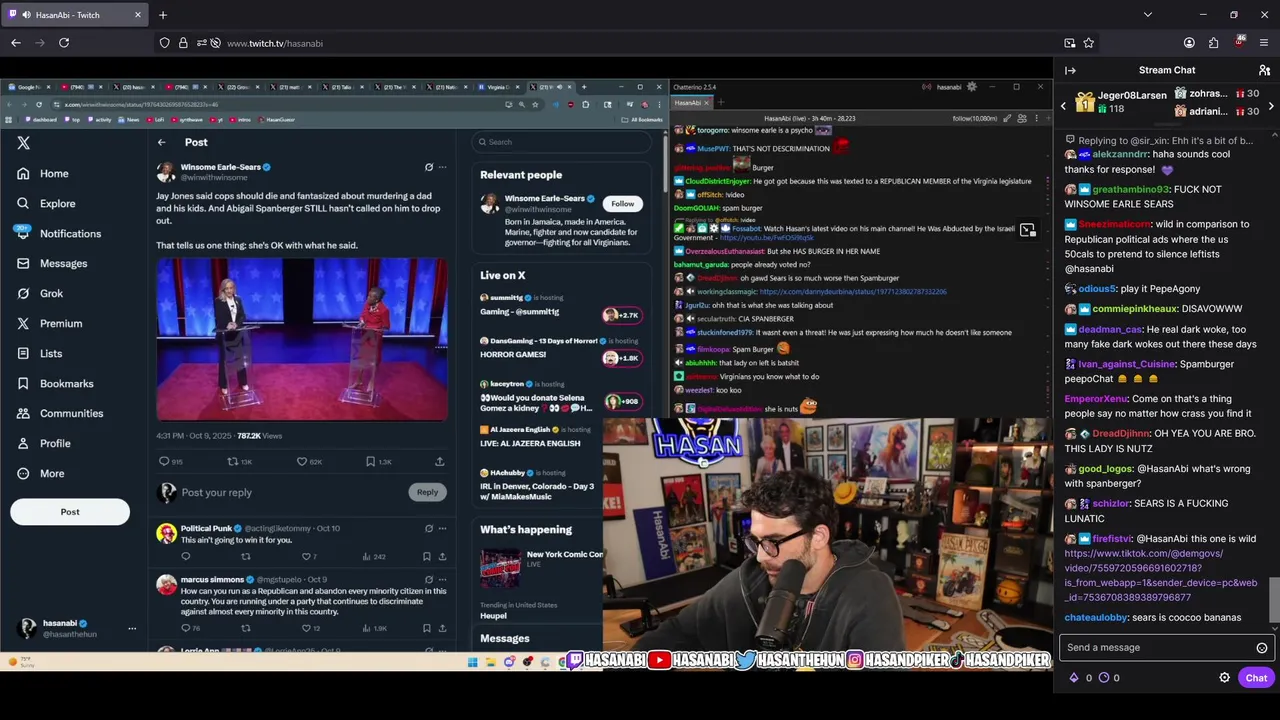Image resolution: width=1280 pixels, height=720 pixels.
Task: Click the Send a message input field
Action: point(1157,648)
